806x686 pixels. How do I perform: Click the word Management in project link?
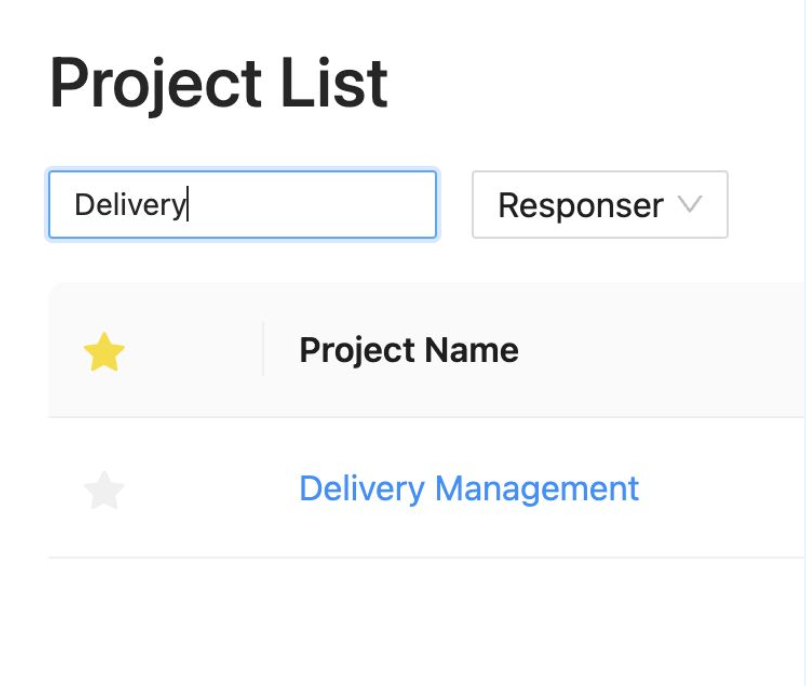pyautogui.click(x=536, y=489)
